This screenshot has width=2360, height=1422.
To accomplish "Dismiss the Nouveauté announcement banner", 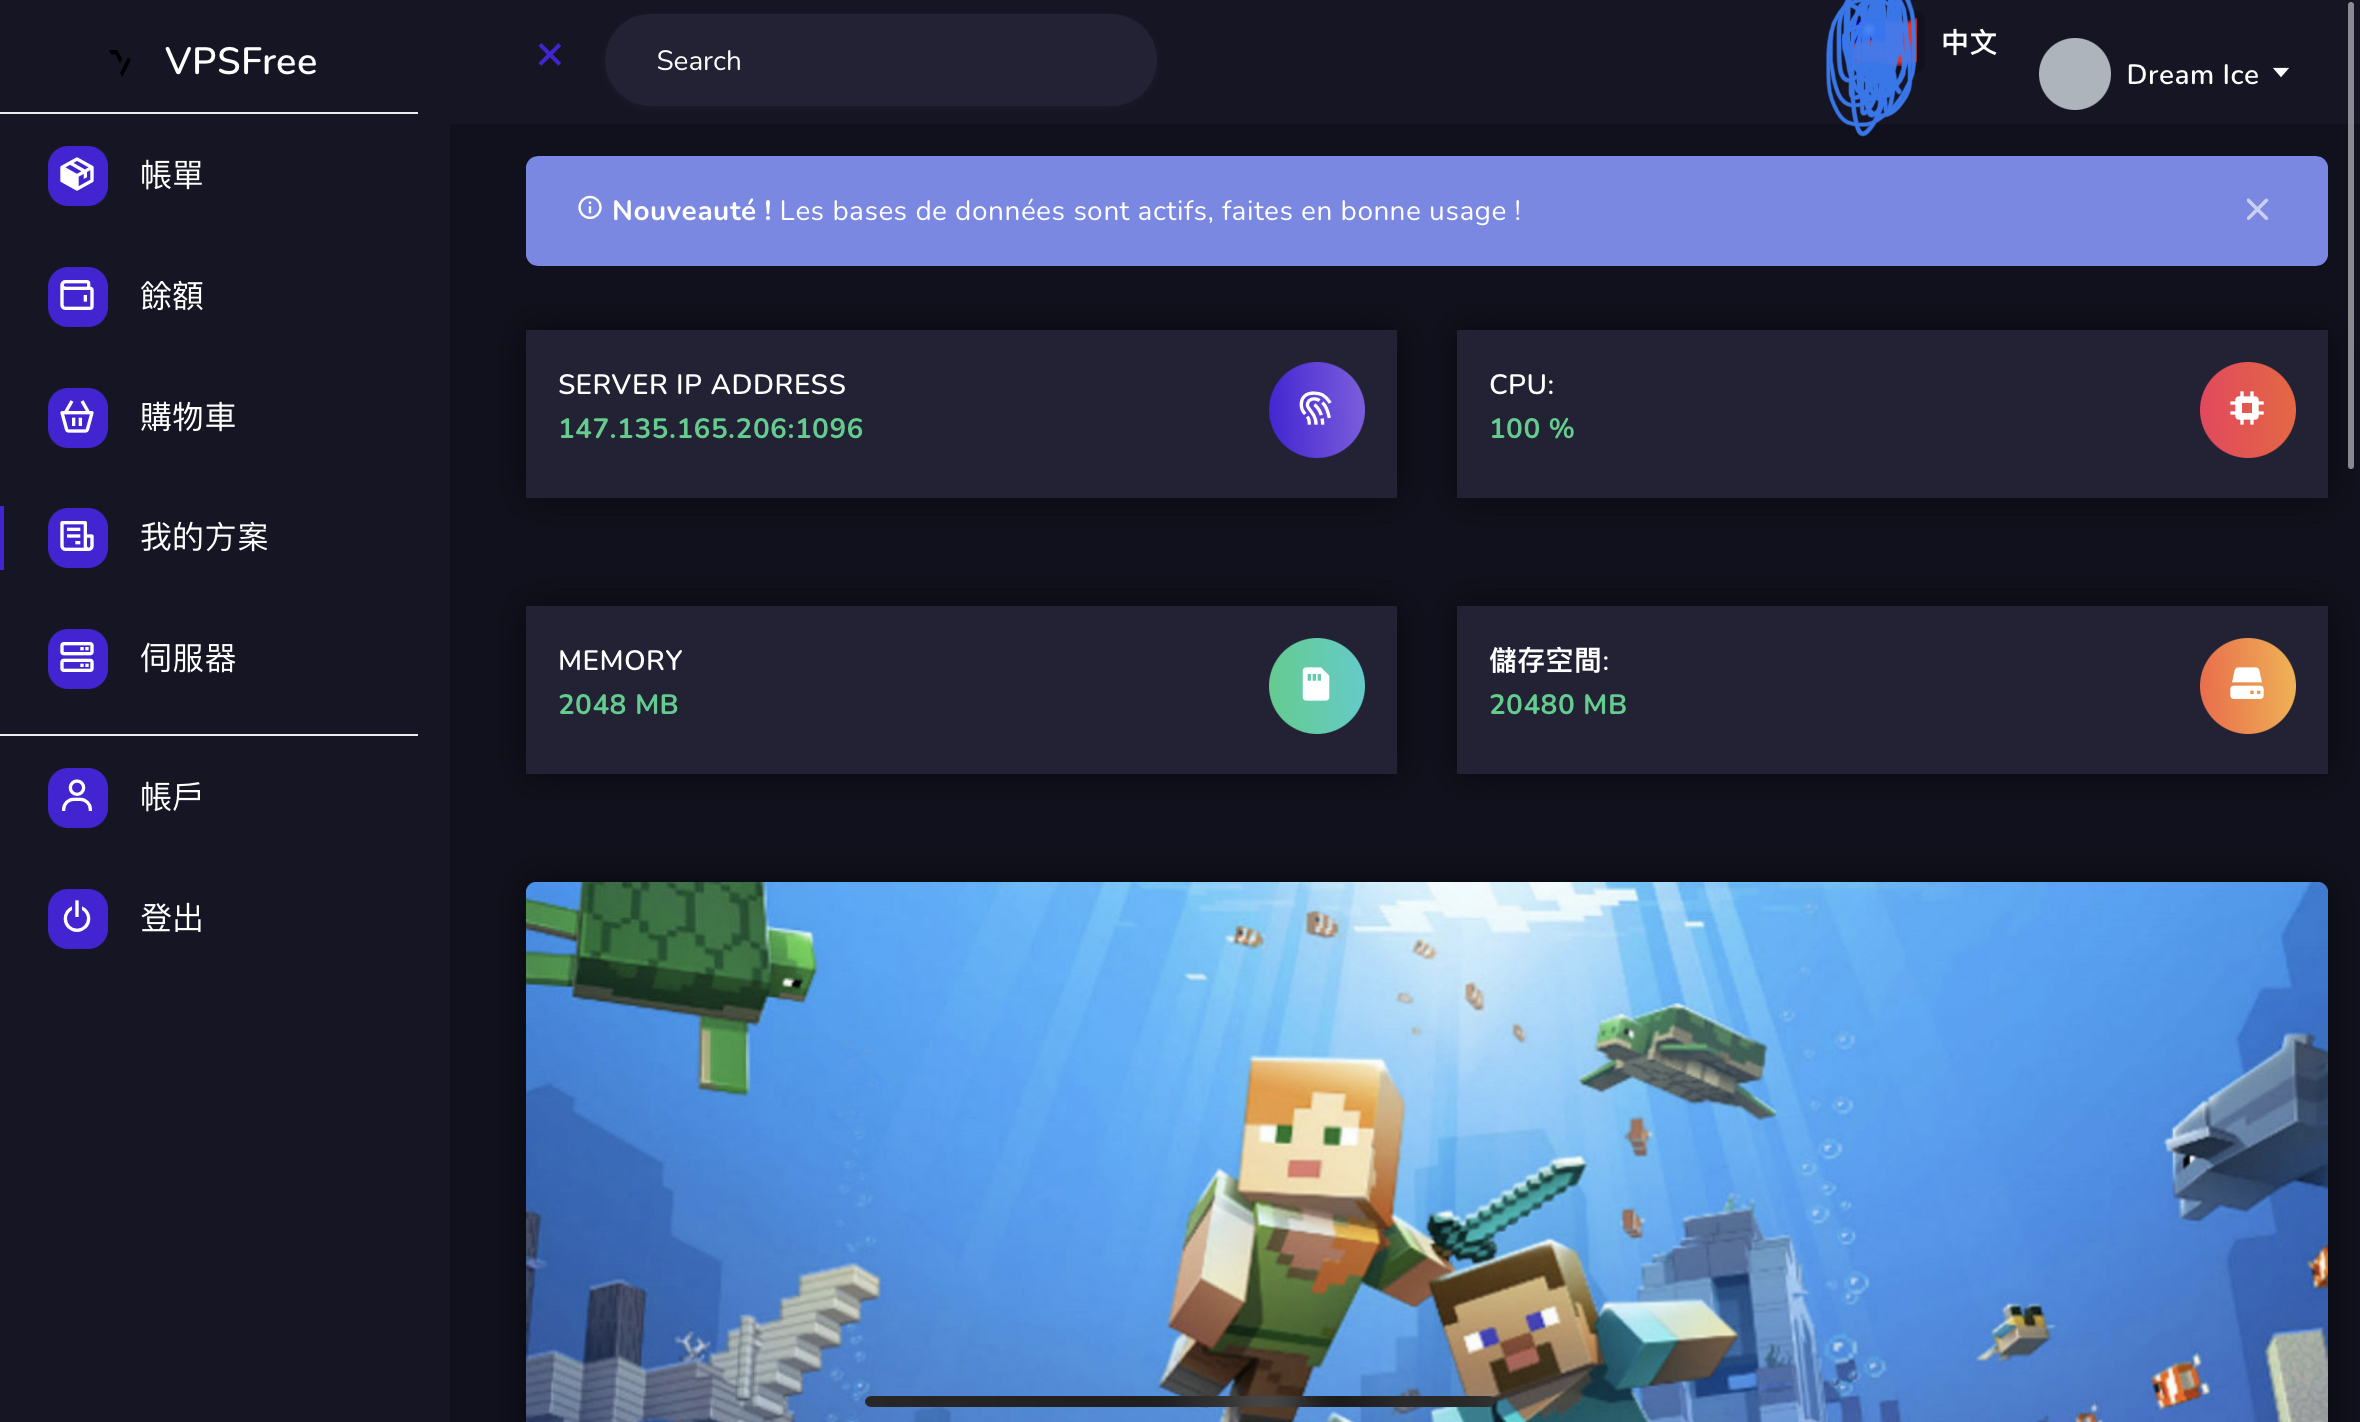I will pyautogui.click(x=2257, y=210).
